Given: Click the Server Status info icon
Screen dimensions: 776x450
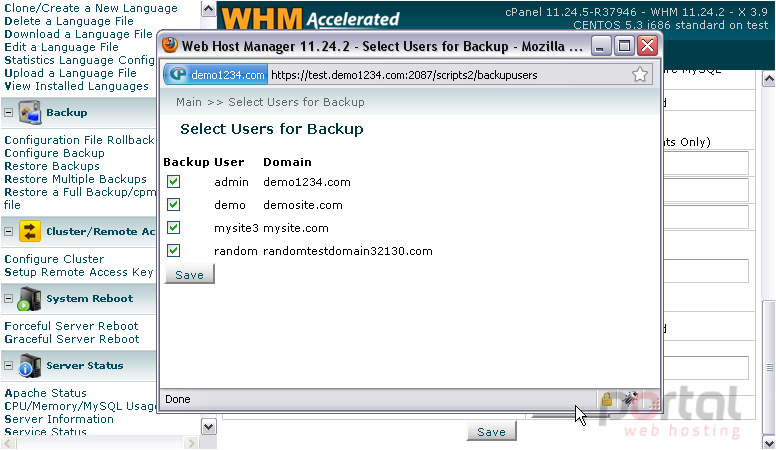Looking at the screenshot, I should 30,366.
